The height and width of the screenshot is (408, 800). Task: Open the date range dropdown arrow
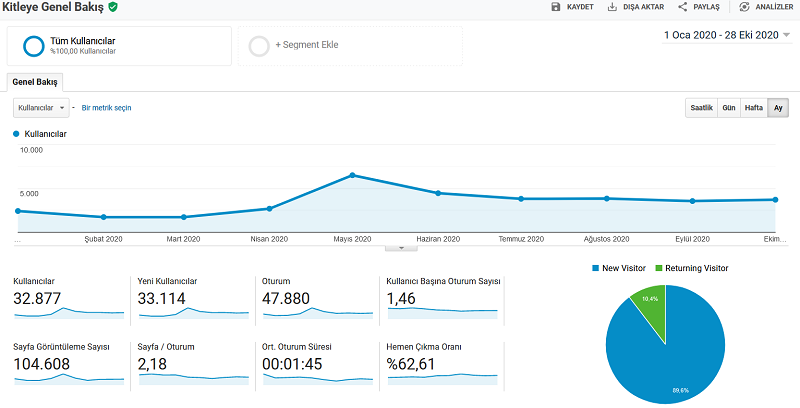(x=786, y=35)
